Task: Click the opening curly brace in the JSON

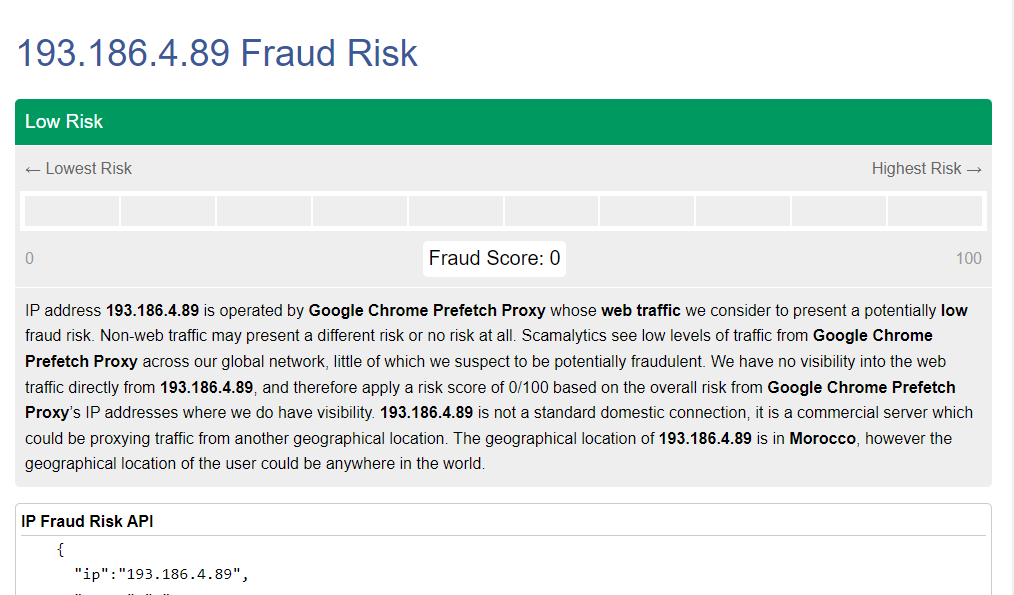Action: click(x=61, y=549)
